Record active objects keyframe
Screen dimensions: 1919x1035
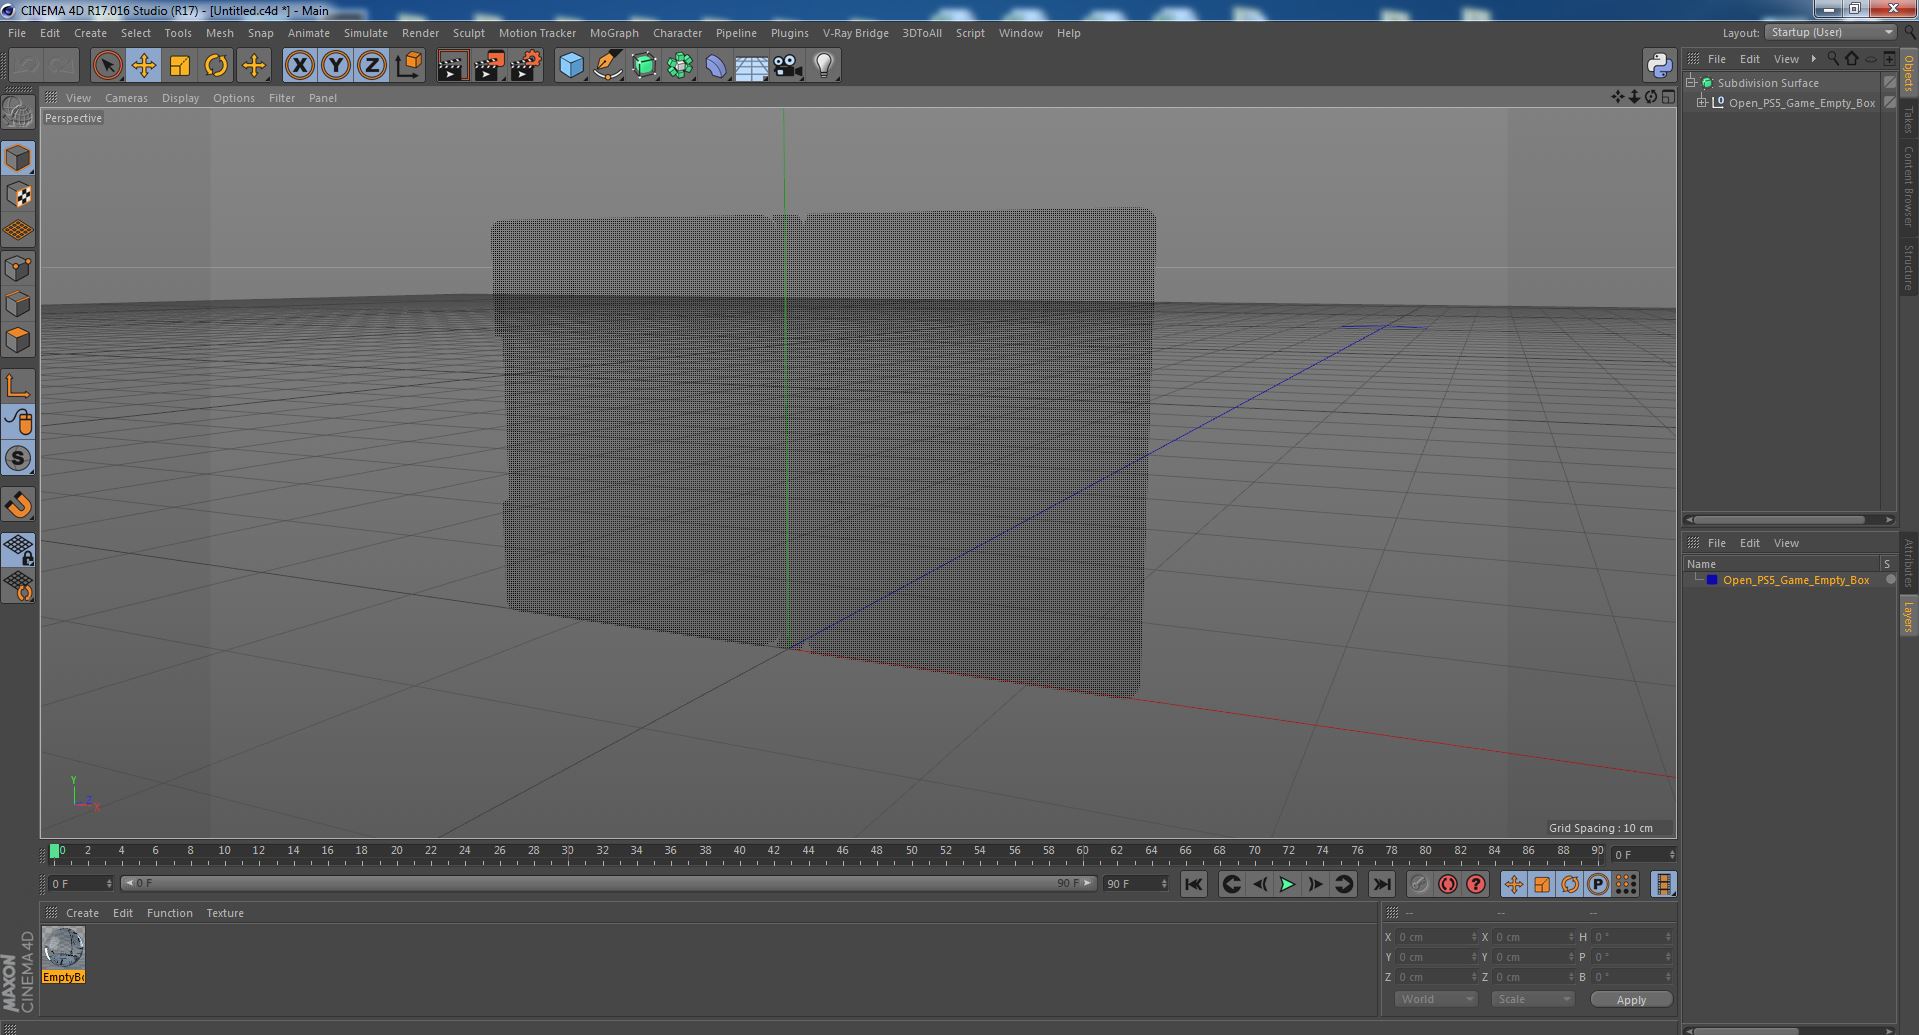point(1419,884)
